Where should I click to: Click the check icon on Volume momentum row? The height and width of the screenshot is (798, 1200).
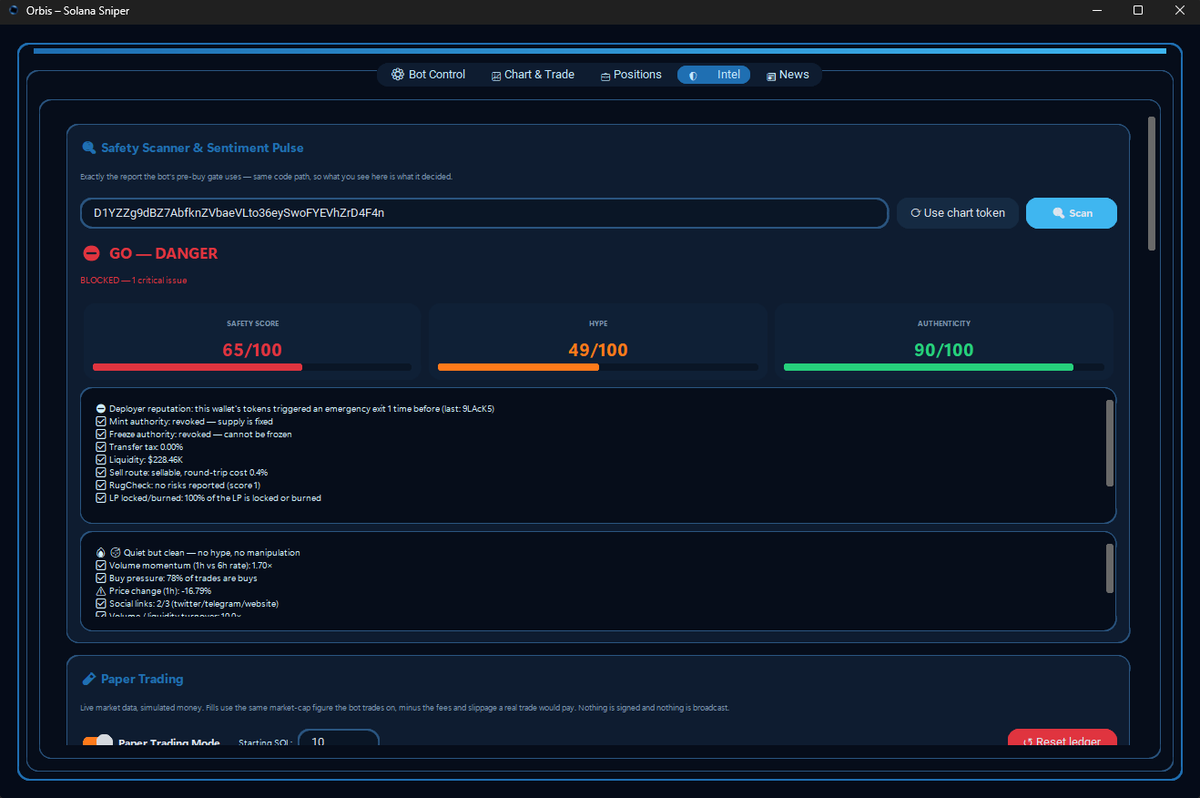click(x=101, y=566)
